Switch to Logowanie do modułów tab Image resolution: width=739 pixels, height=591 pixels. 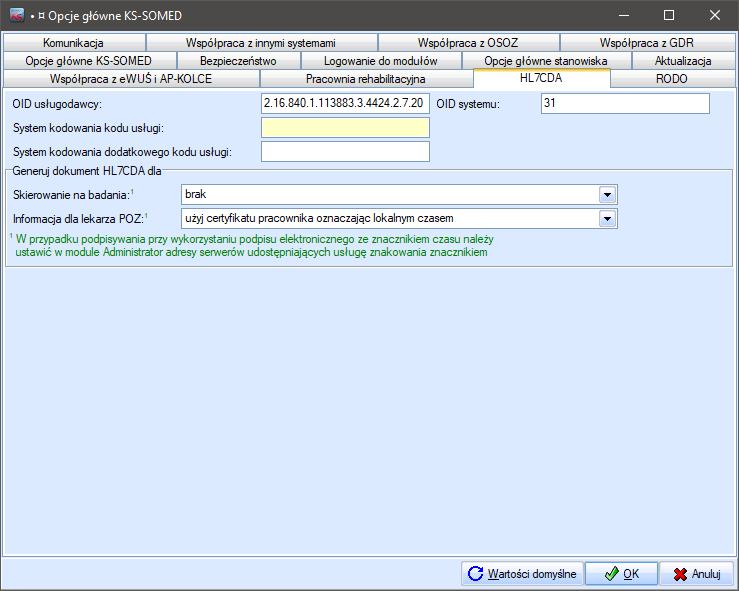(x=381, y=61)
